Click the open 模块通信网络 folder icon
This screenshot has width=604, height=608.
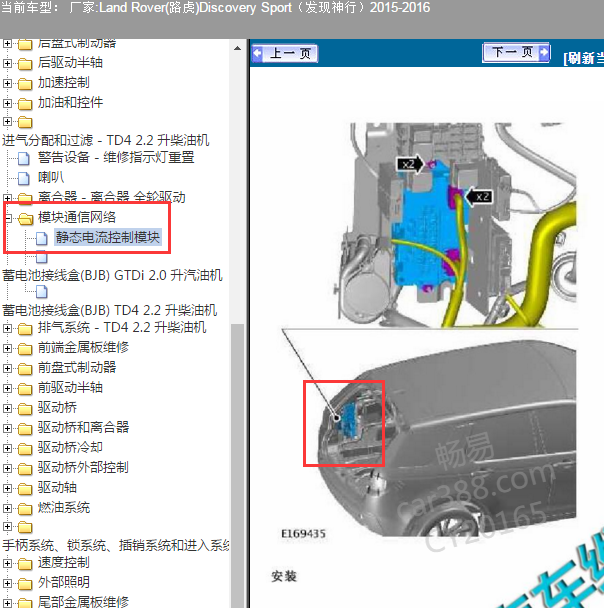[26, 219]
